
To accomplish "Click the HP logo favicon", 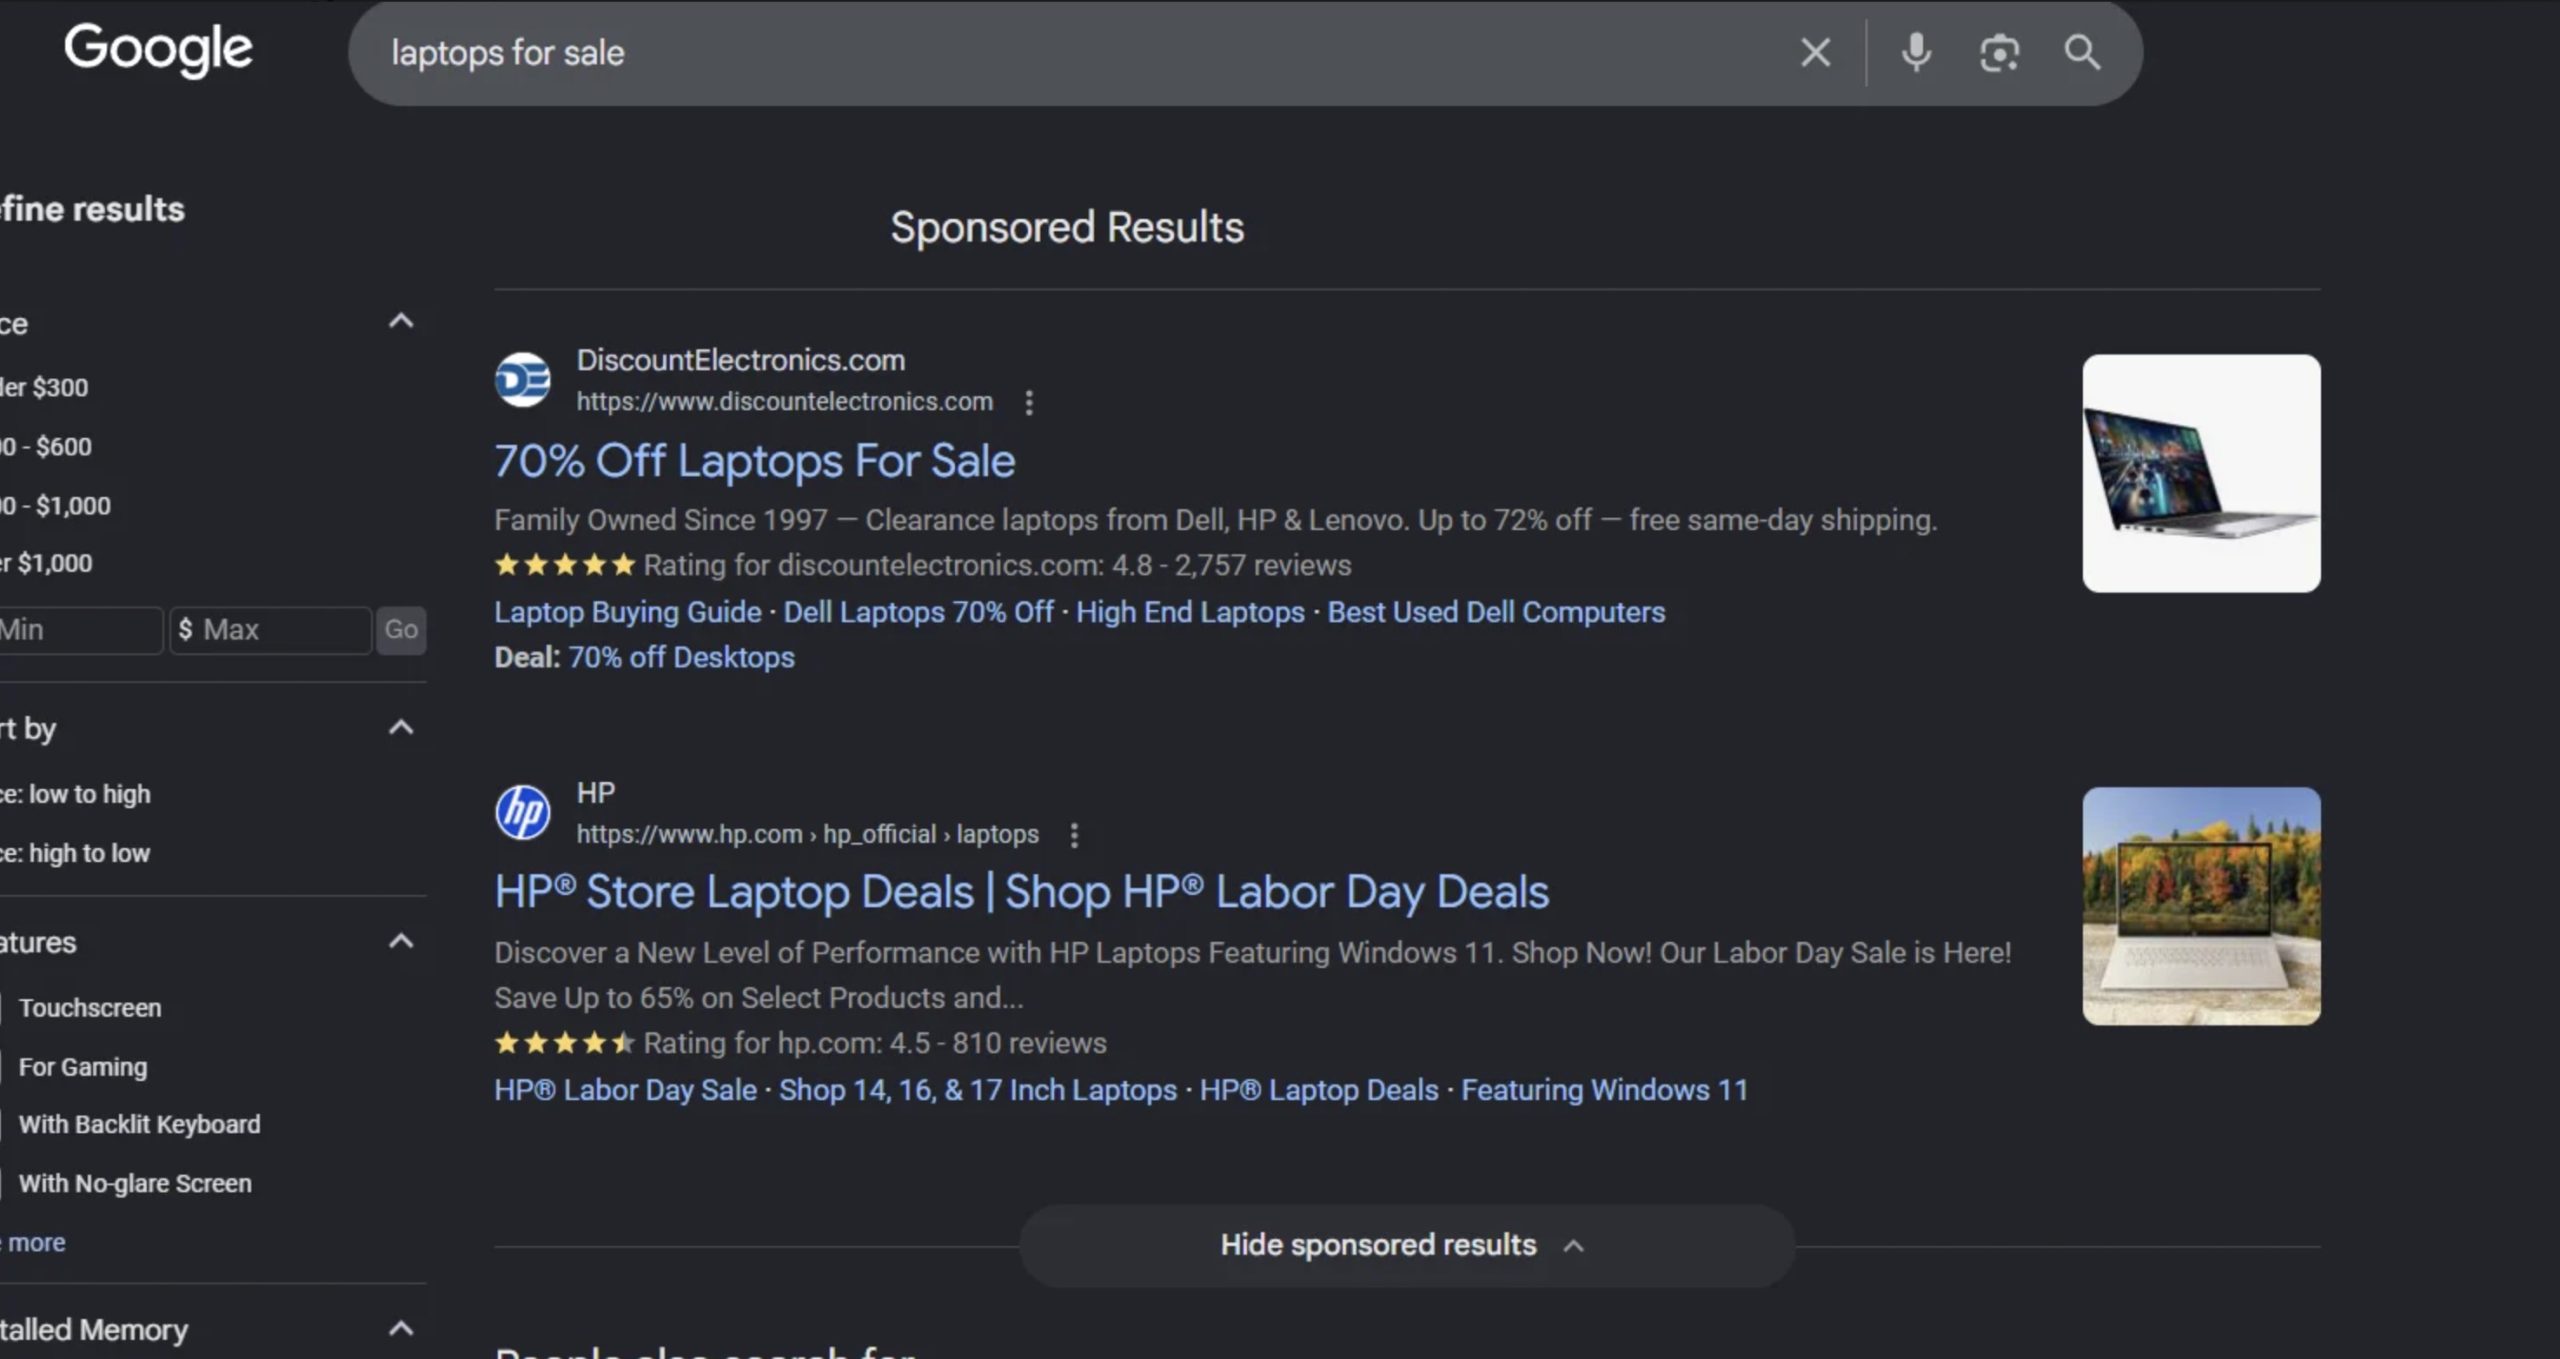I will [x=523, y=812].
